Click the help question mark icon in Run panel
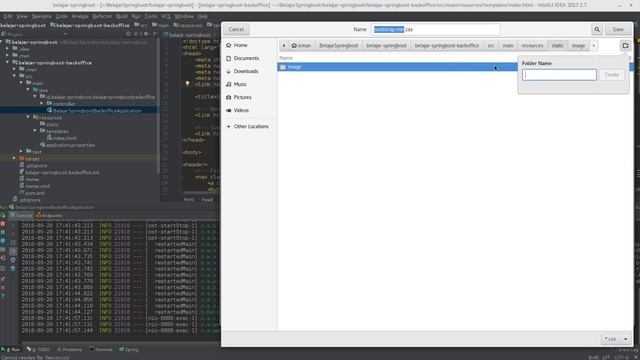This screenshot has width=640, height=360. [x=3, y=297]
